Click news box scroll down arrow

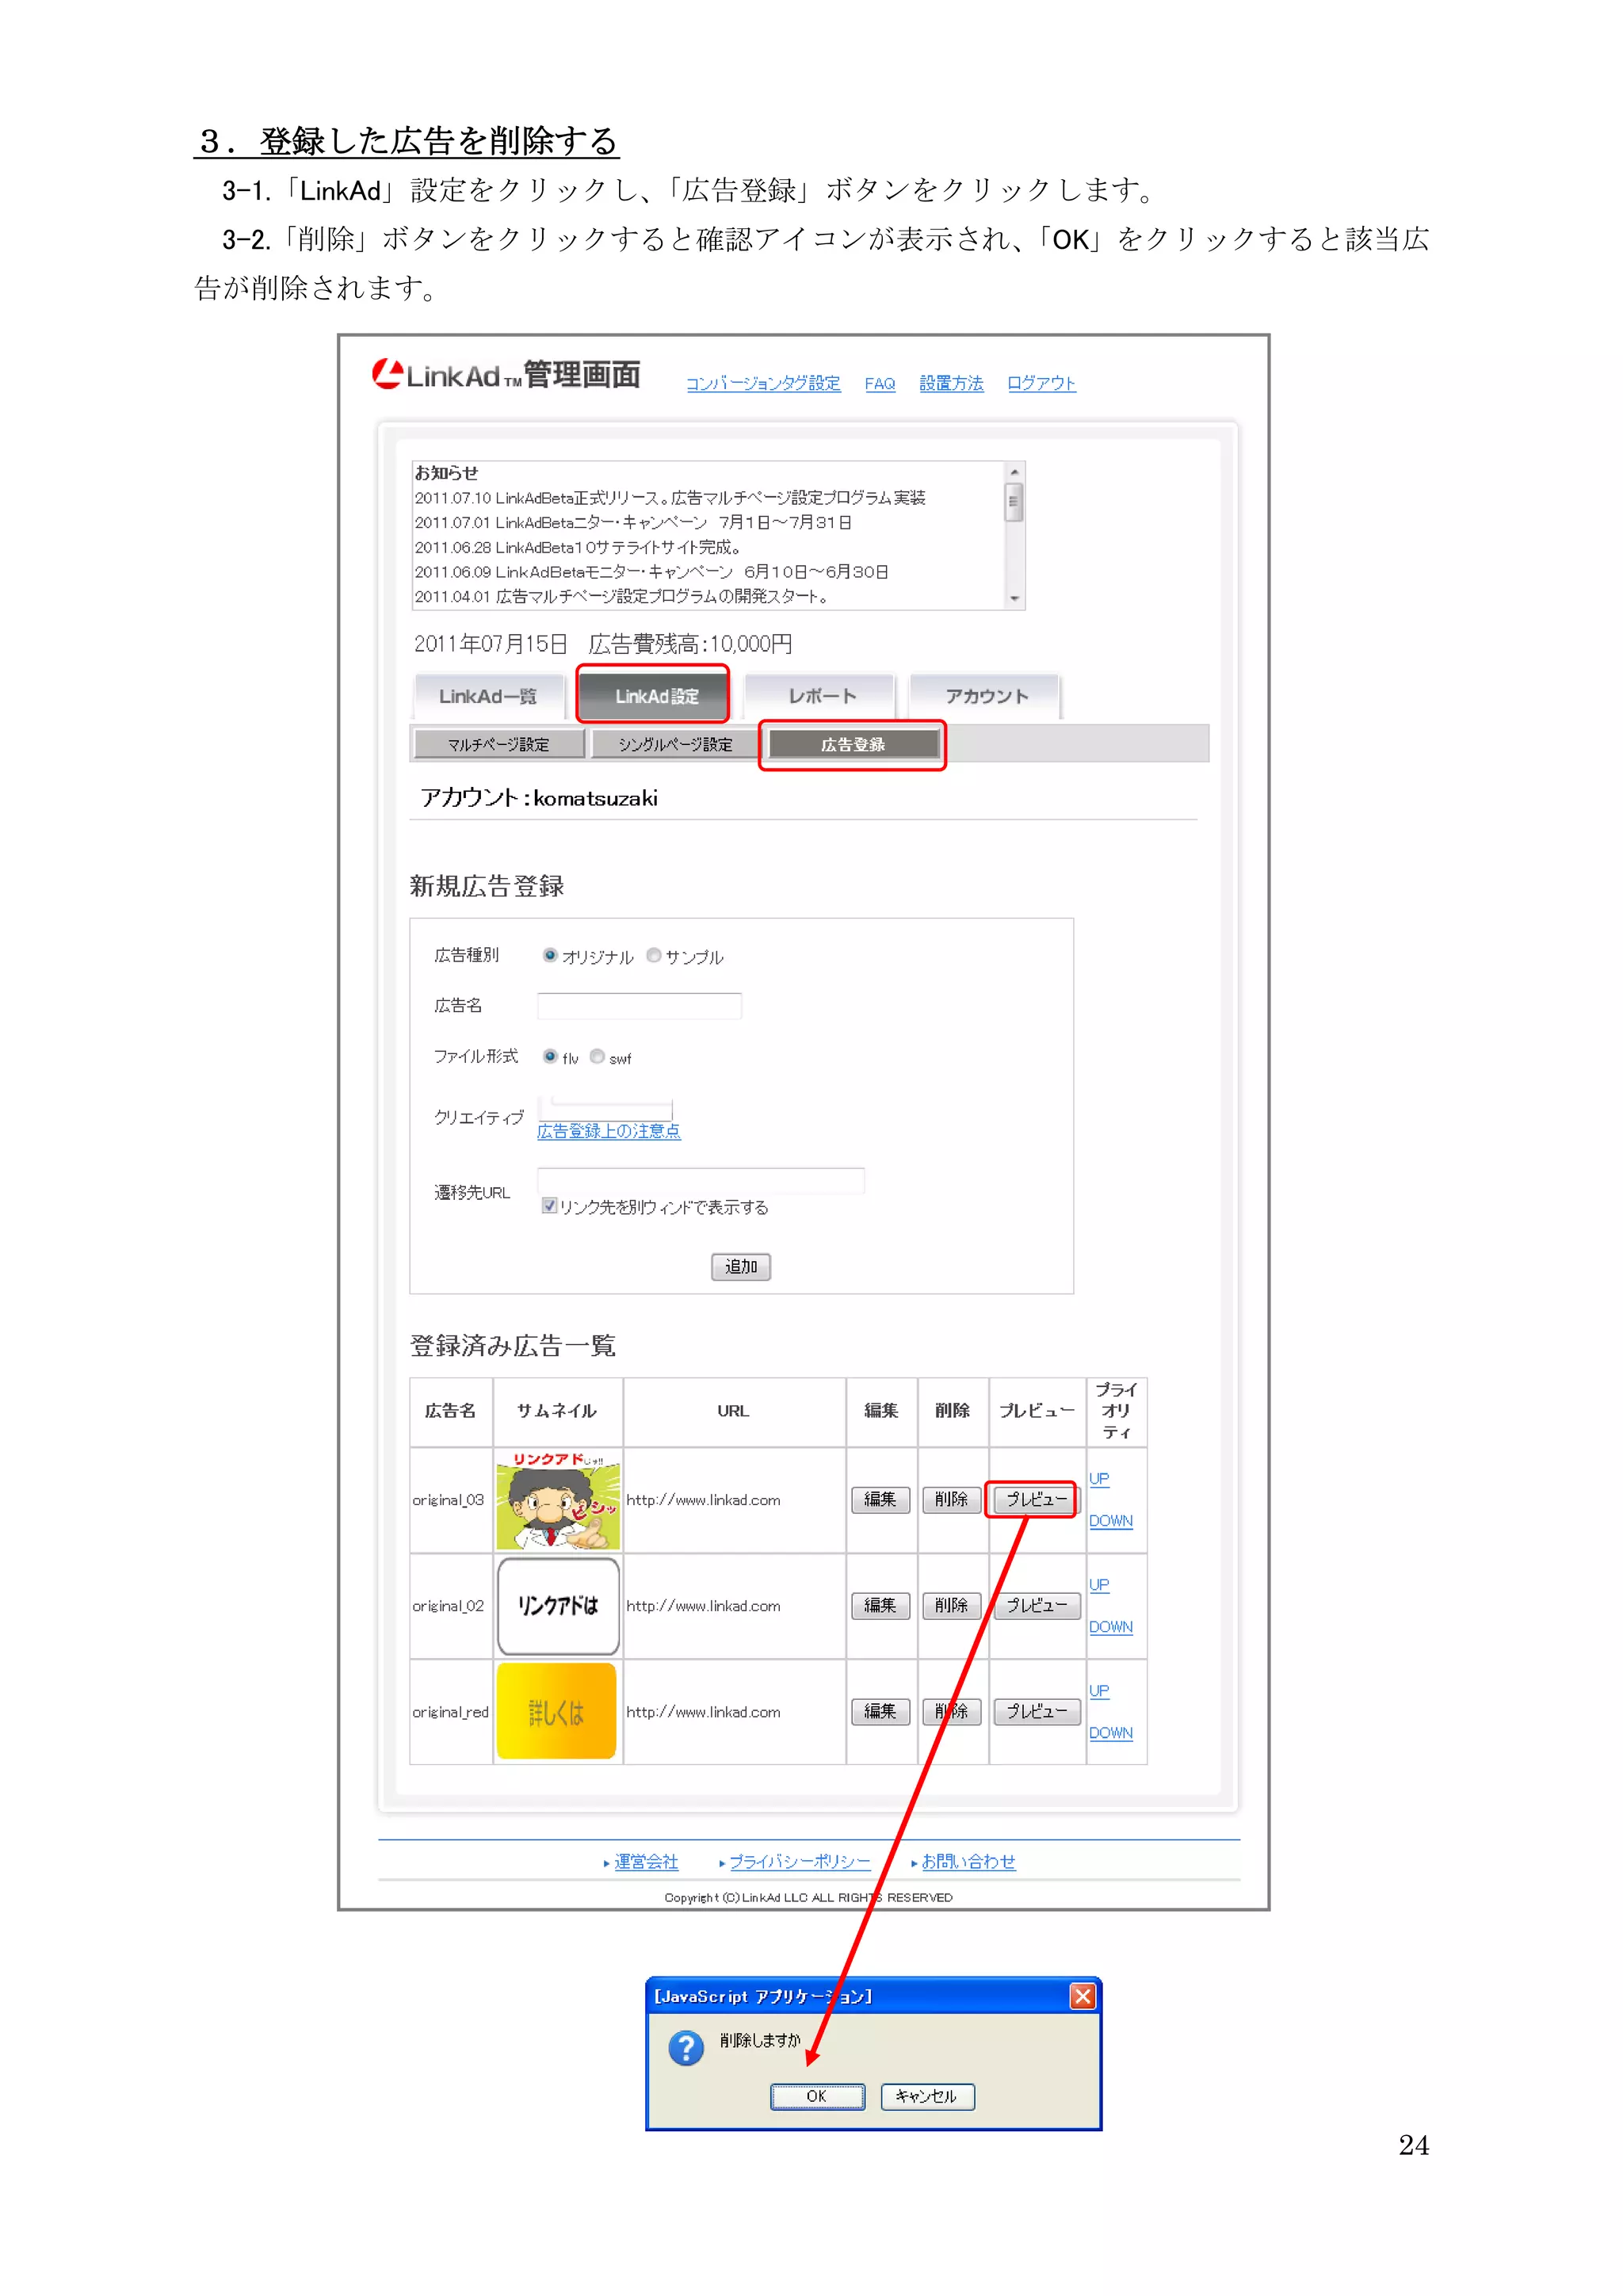1014,598
